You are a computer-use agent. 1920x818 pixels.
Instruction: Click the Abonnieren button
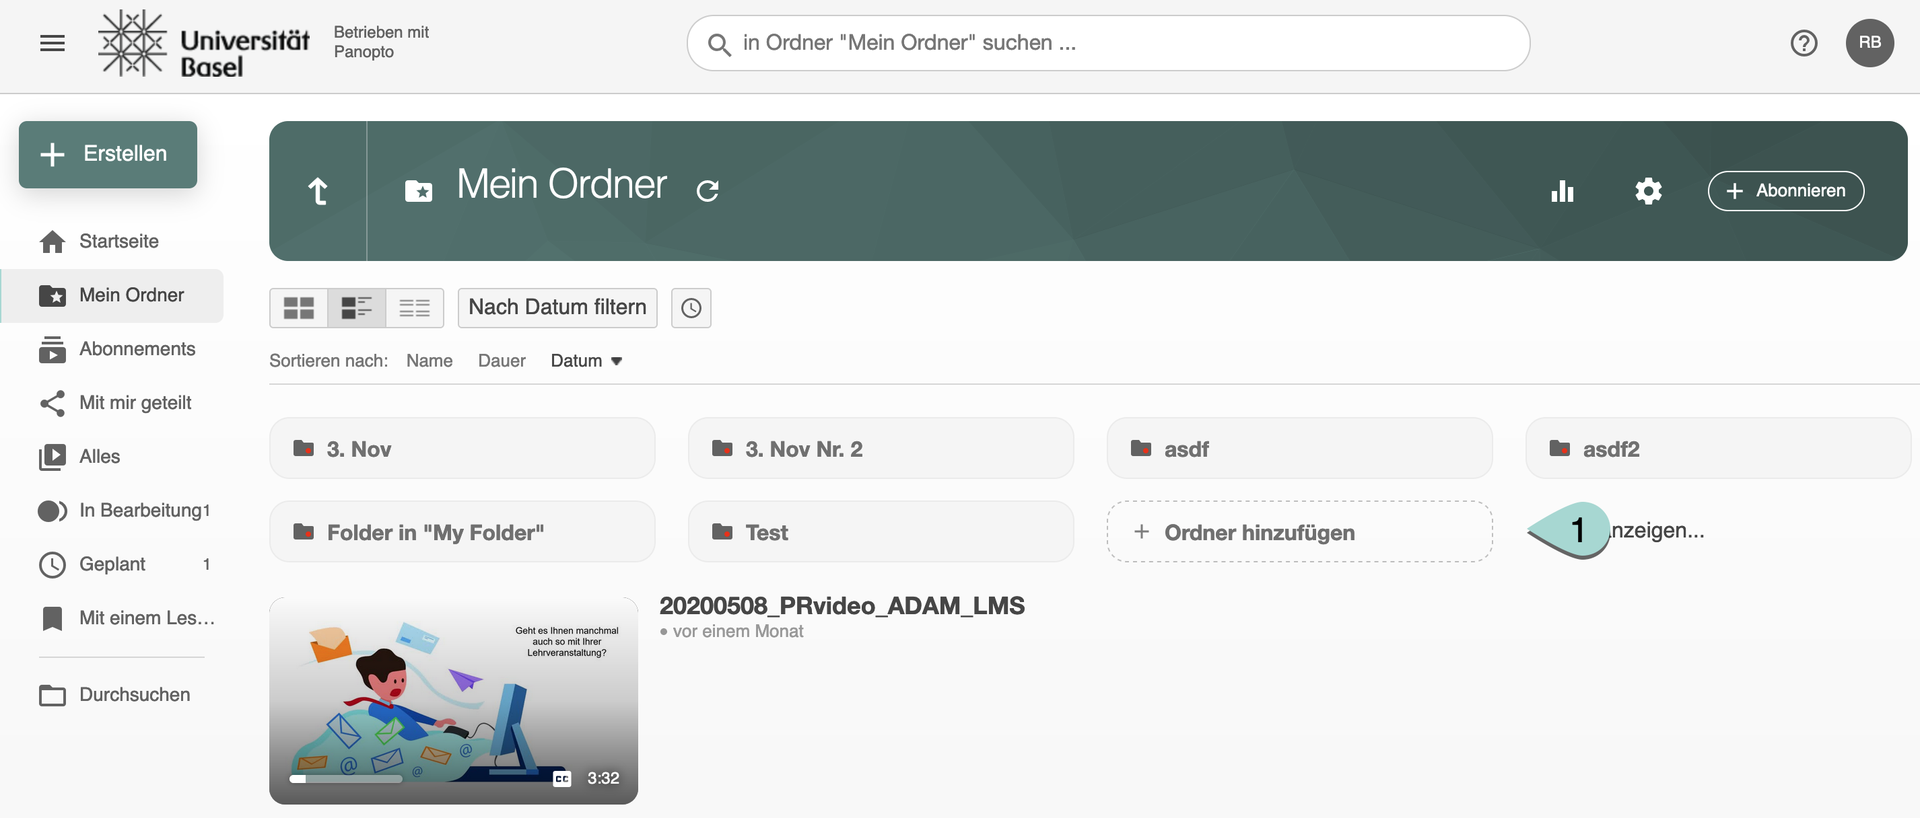tap(1785, 191)
